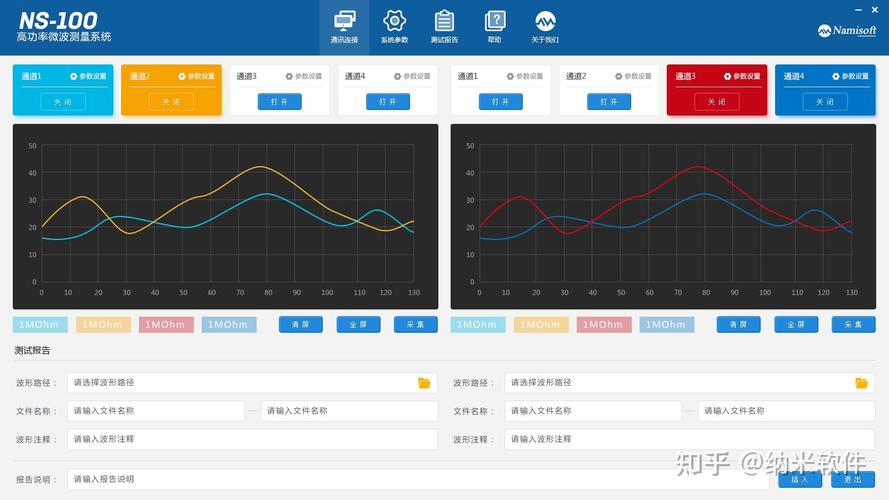This screenshot has height=500, width=889.
Task: Select red 1MOhm chip under right chart
Action: 604,325
